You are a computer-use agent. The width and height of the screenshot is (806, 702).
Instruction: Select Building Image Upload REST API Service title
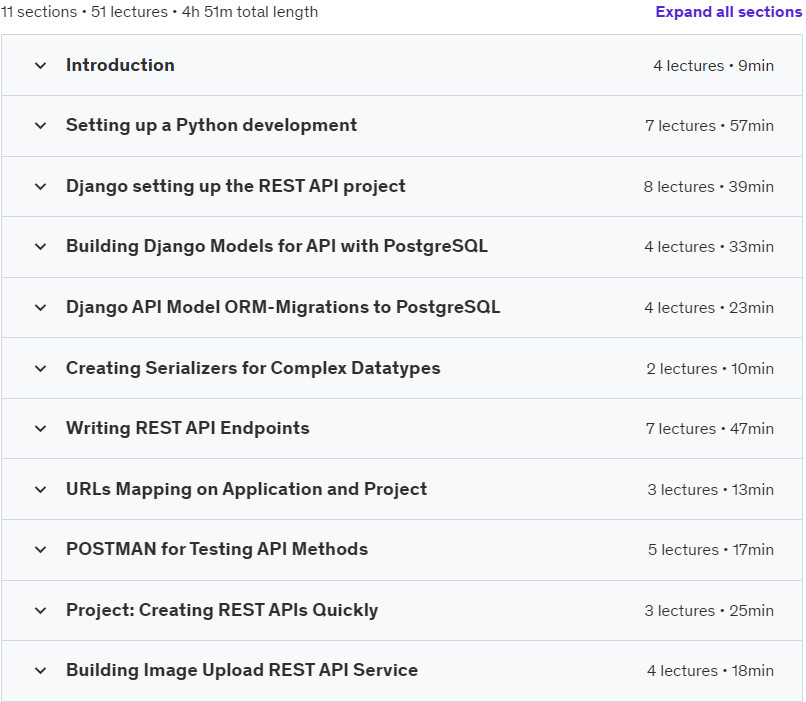(x=242, y=670)
